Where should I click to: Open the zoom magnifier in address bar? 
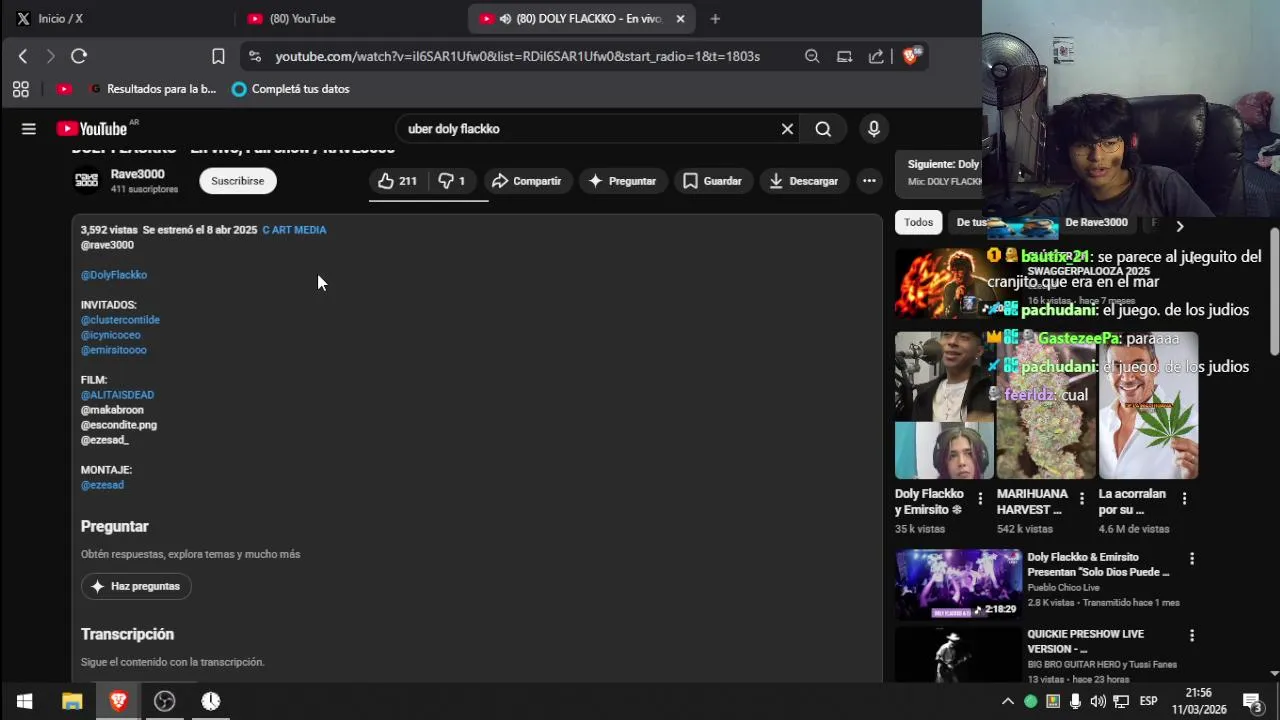click(812, 56)
